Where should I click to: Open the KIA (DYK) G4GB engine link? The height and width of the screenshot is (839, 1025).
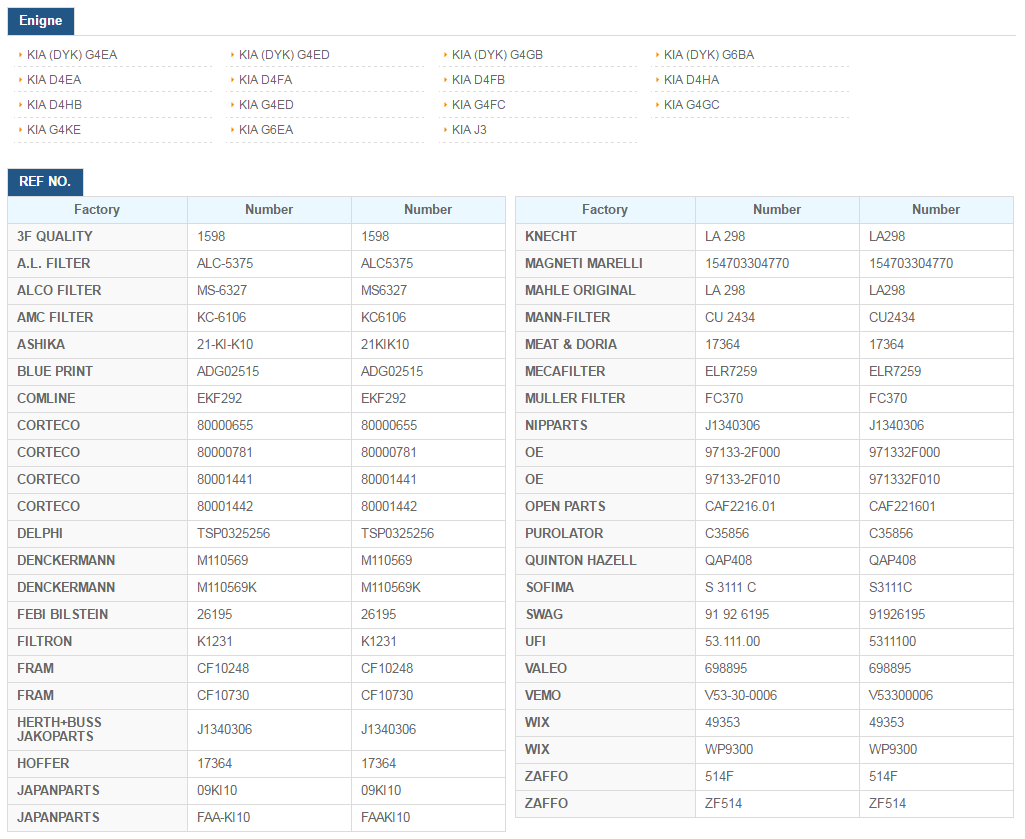[497, 55]
